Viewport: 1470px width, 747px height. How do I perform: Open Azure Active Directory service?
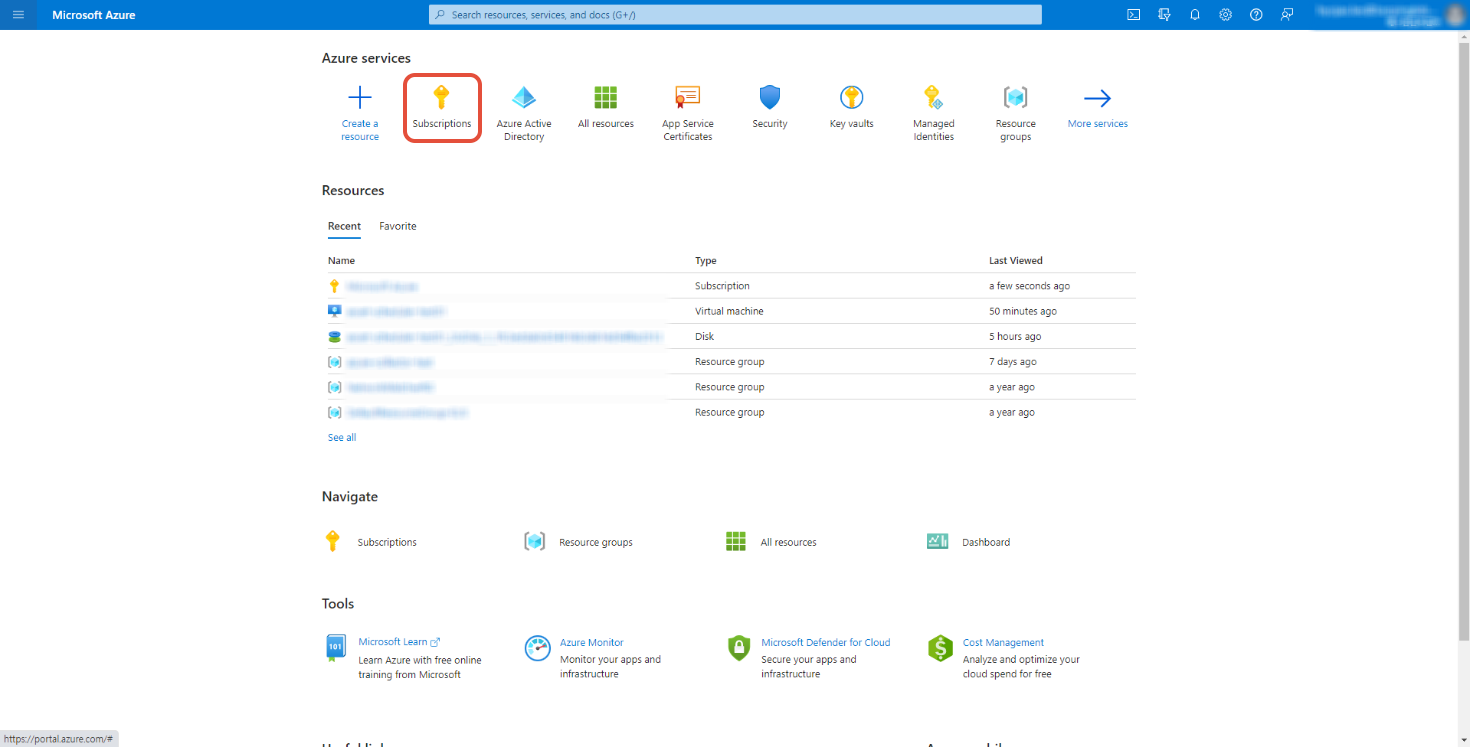(x=523, y=98)
